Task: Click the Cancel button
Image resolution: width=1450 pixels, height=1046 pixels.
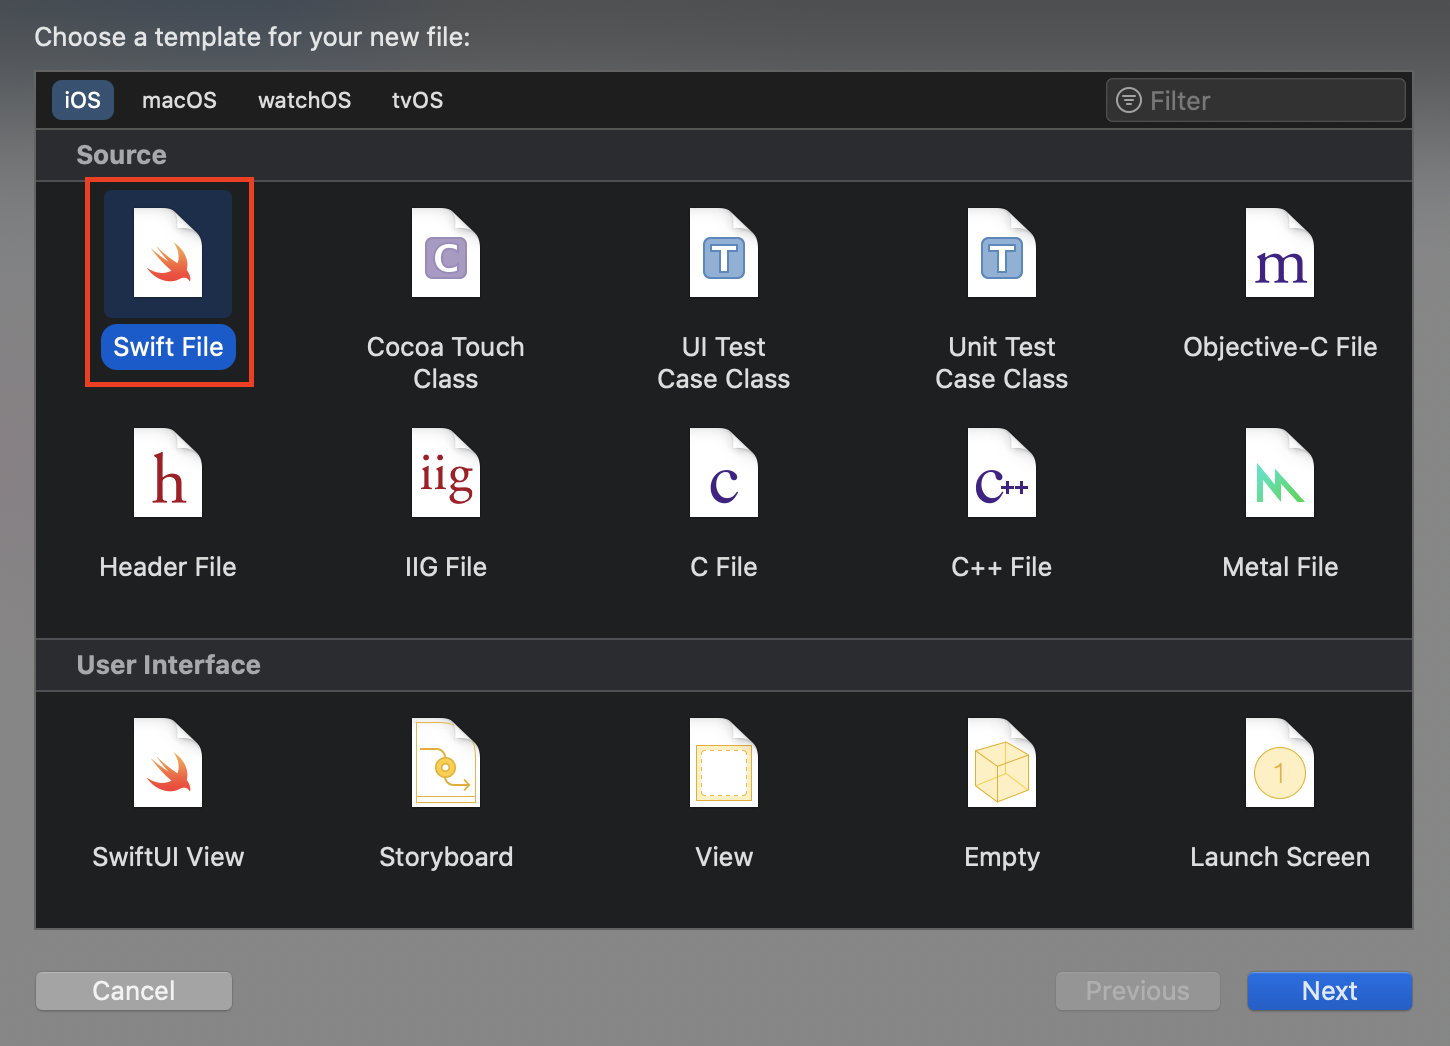Action: click(x=134, y=991)
